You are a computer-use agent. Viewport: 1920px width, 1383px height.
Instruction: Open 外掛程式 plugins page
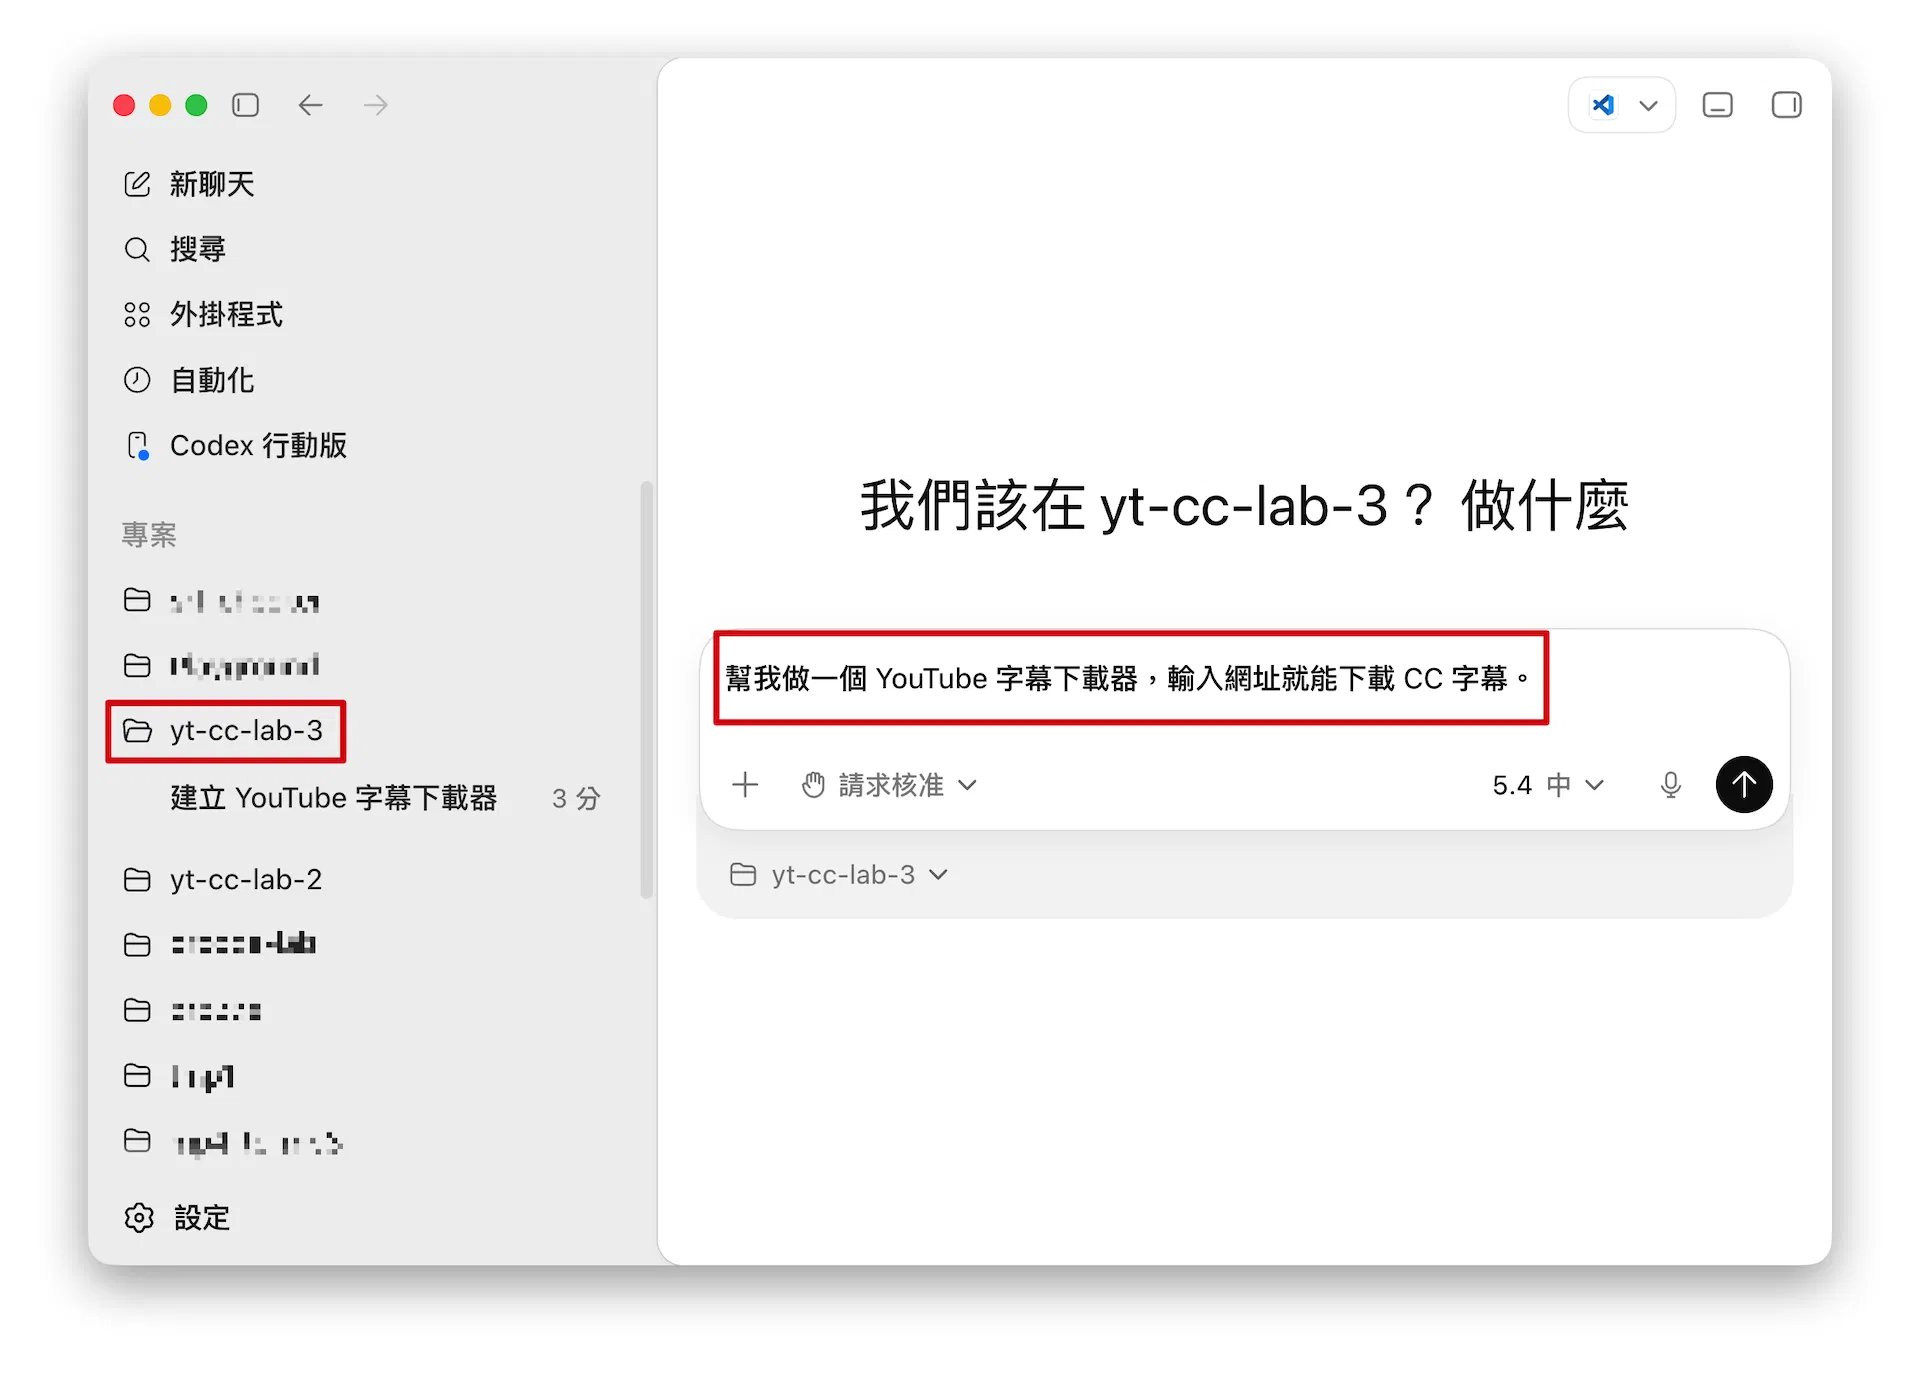tap(203, 314)
